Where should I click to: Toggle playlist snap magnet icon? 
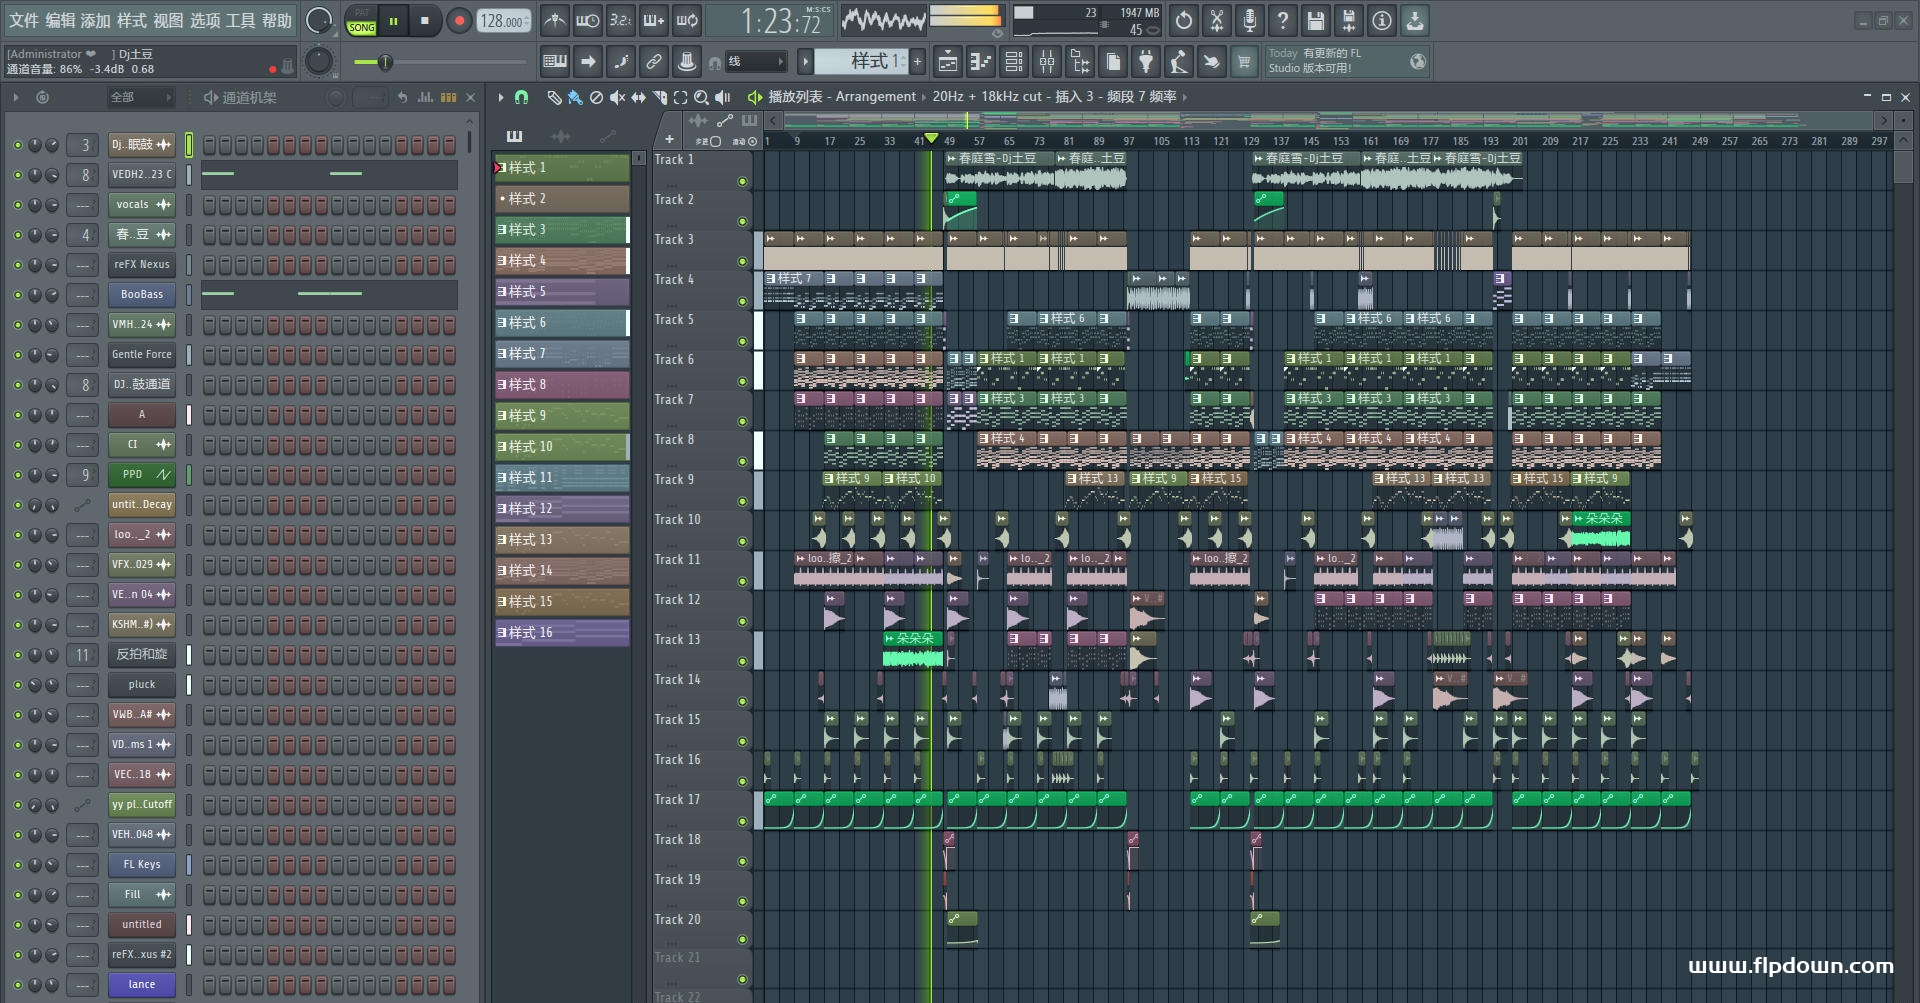point(521,97)
